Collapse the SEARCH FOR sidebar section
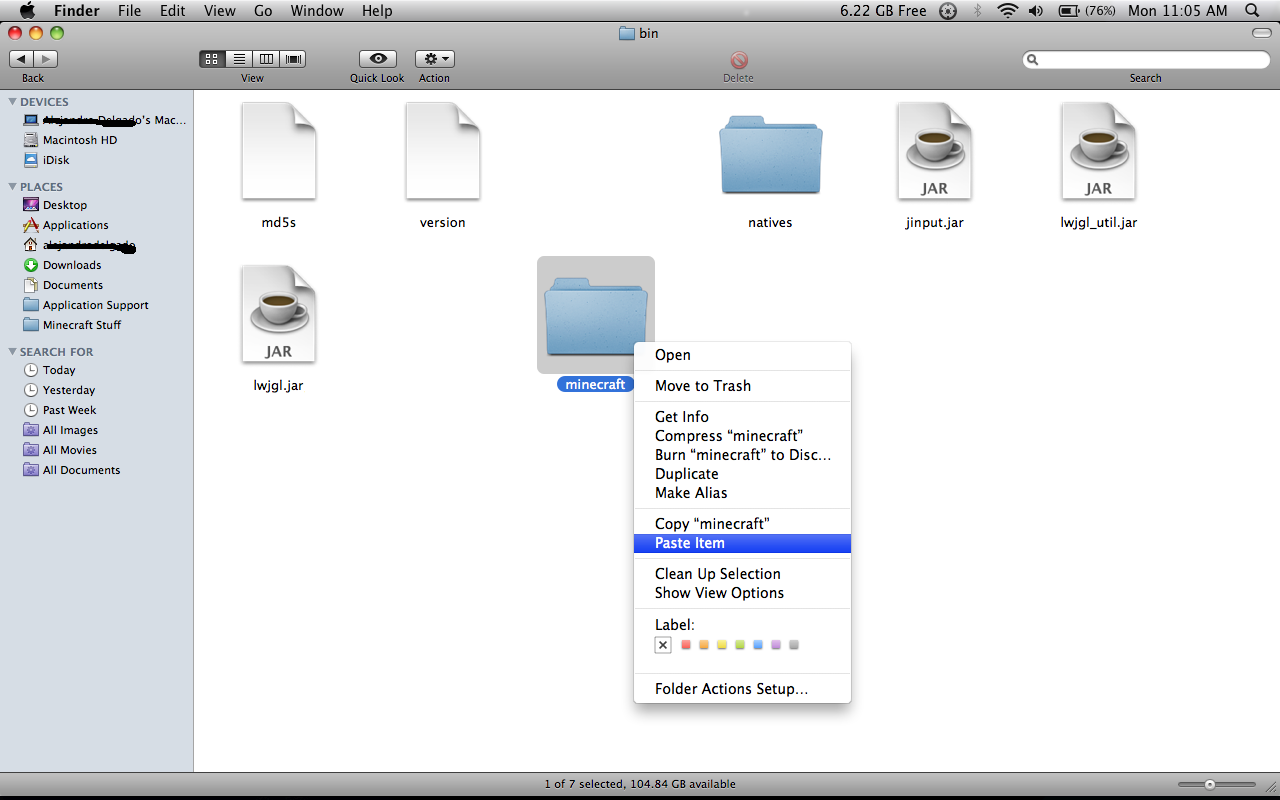 coord(12,352)
